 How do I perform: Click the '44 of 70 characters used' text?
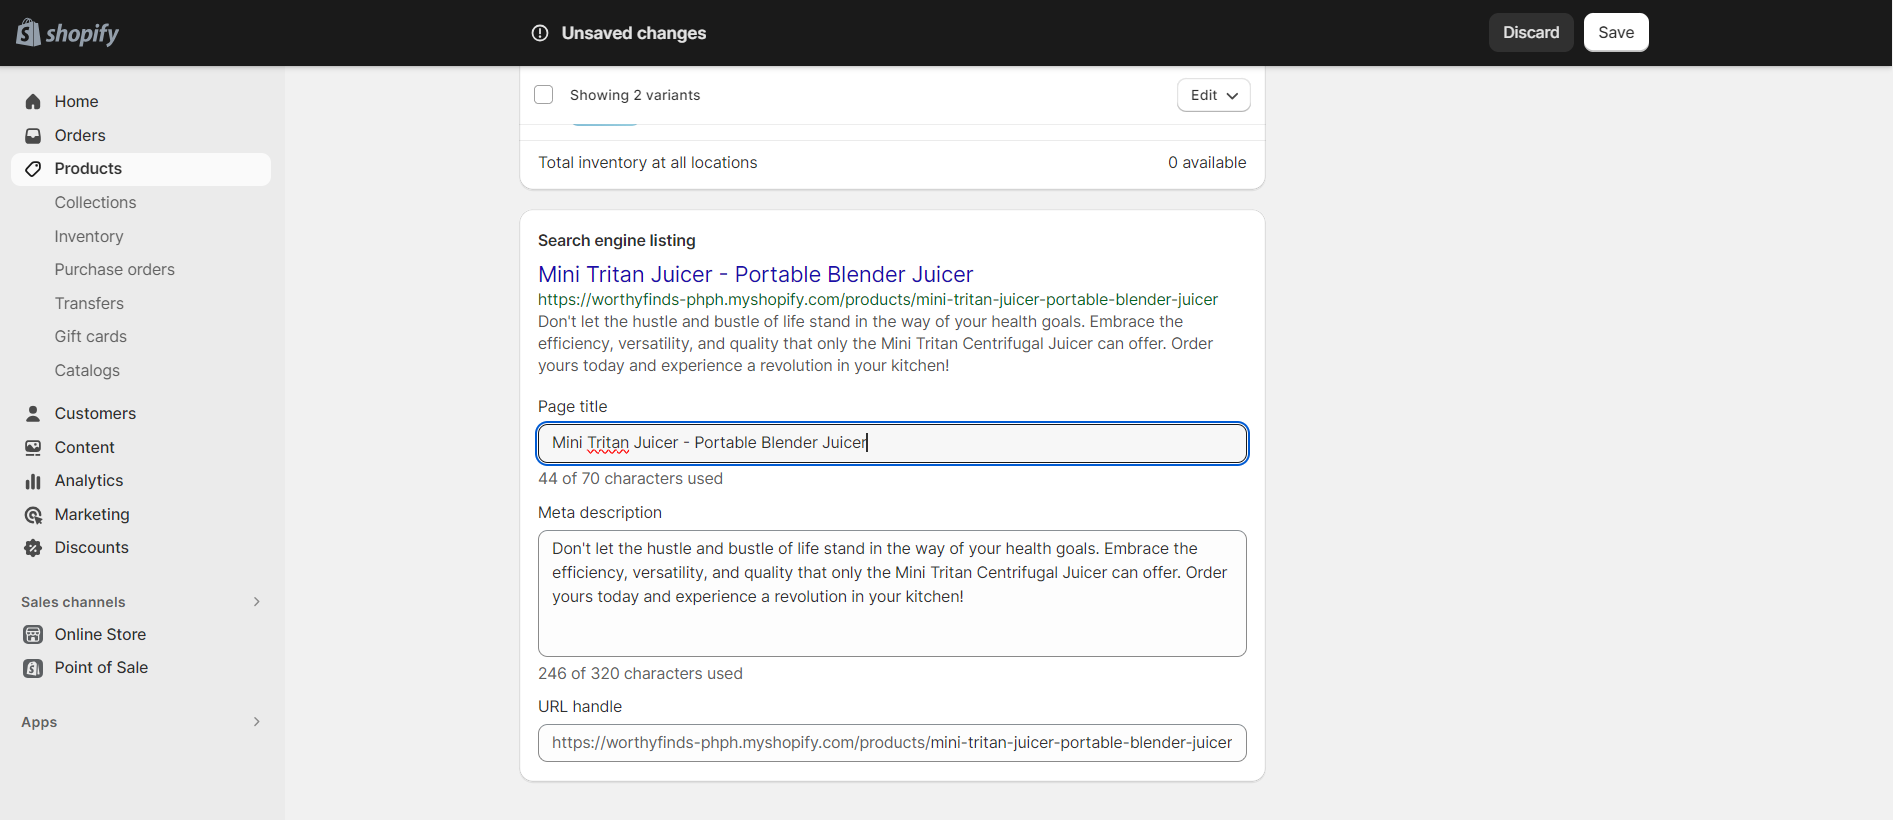pyautogui.click(x=630, y=479)
